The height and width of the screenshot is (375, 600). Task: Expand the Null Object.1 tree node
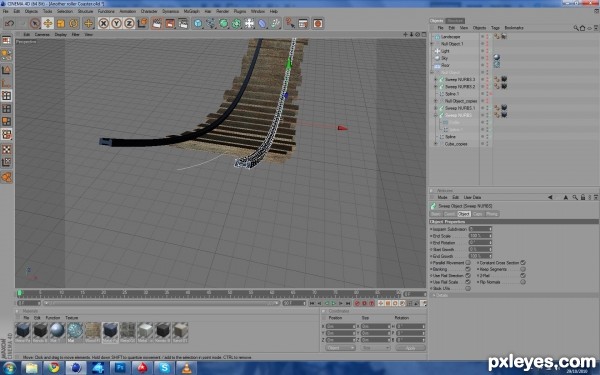coord(432,44)
